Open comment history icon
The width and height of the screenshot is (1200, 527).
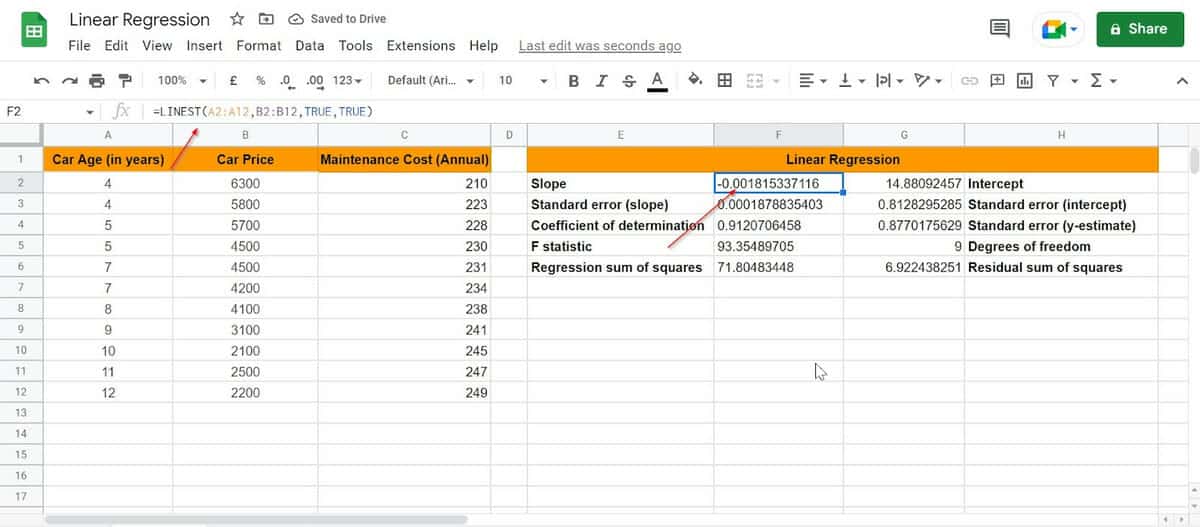[1000, 29]
